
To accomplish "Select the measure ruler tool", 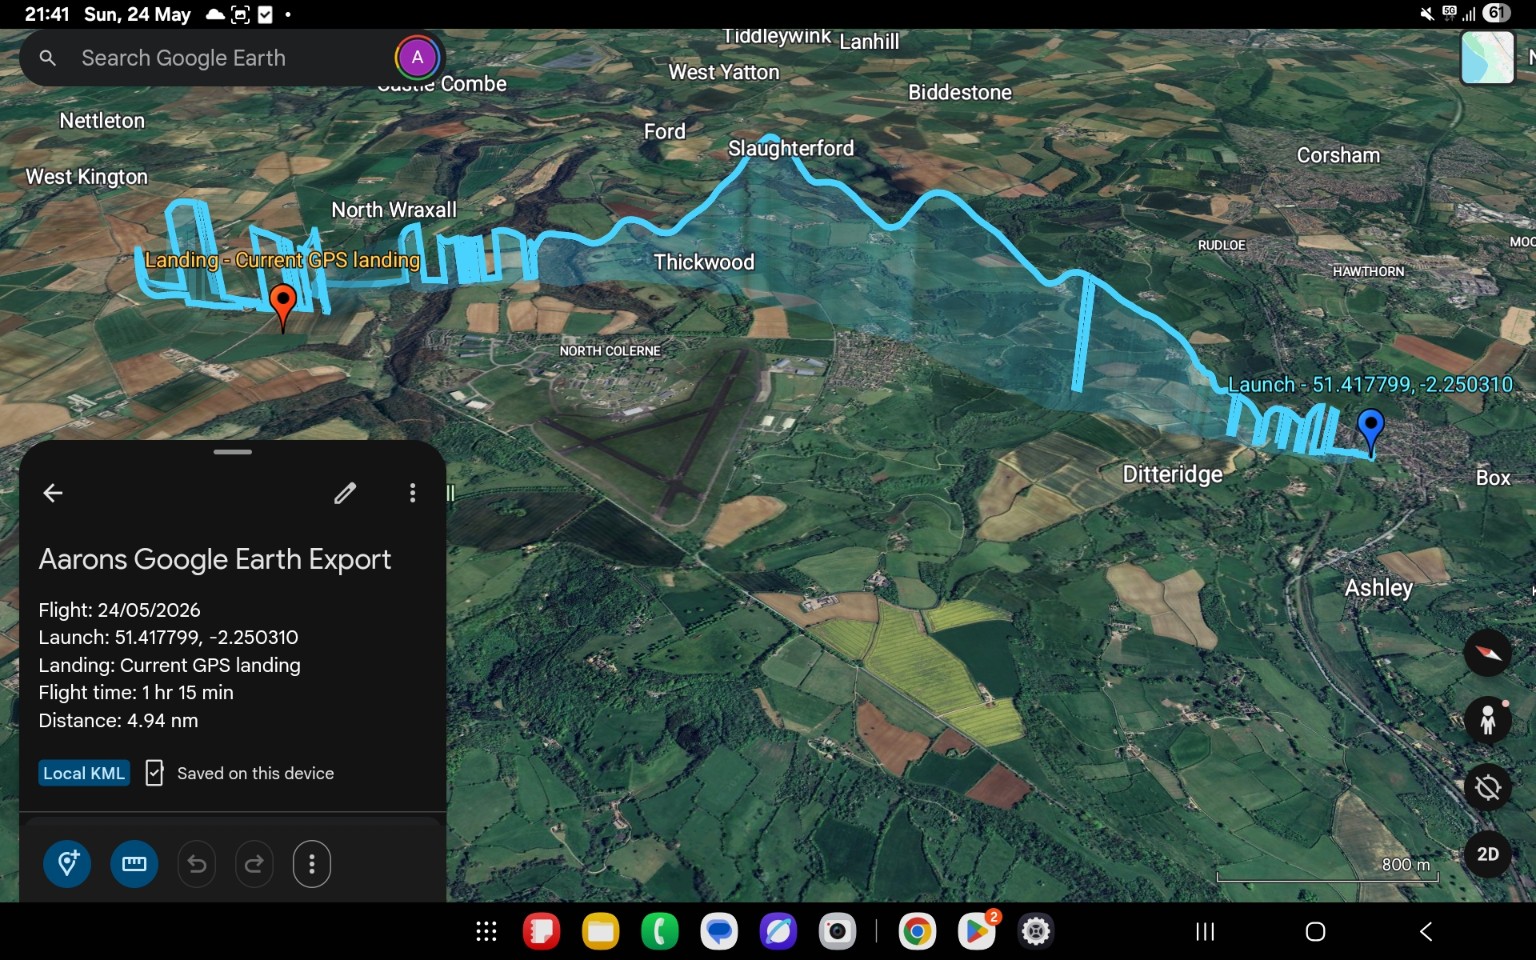I will pyautogui.click(x=134, y=864).
